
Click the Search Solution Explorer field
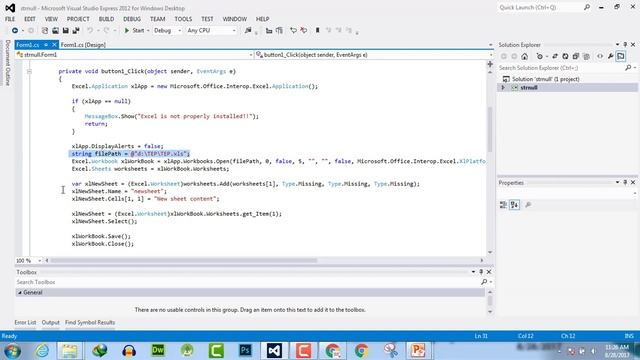click(561, 68)
